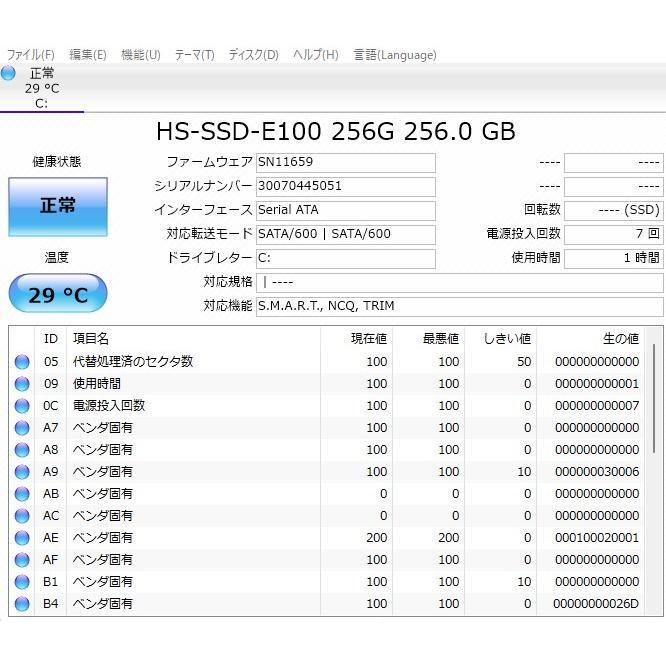Open the 言語(Language) menu

(395, 55)
